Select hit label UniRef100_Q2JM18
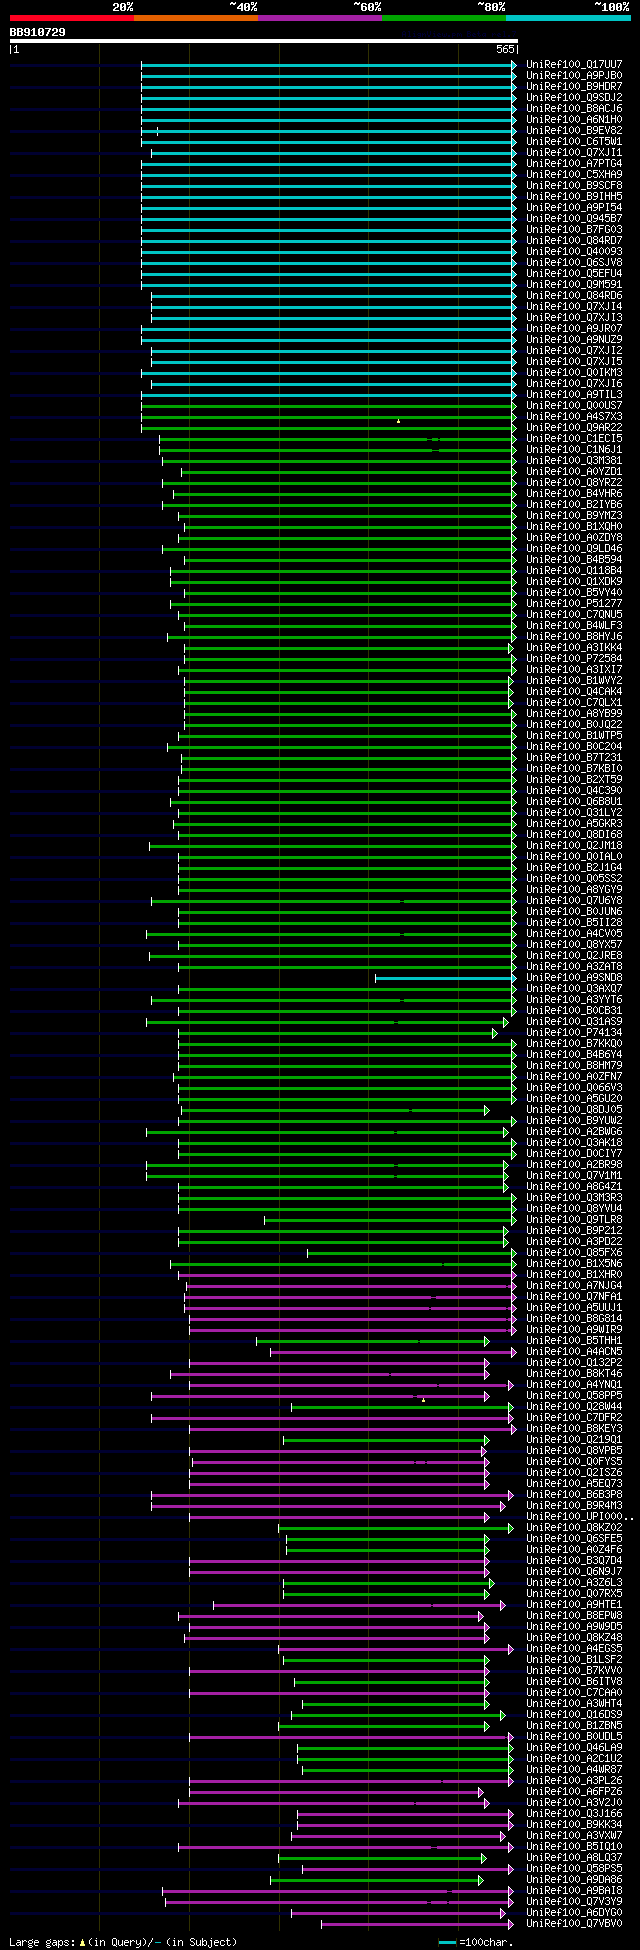 [x=574, y=845]
